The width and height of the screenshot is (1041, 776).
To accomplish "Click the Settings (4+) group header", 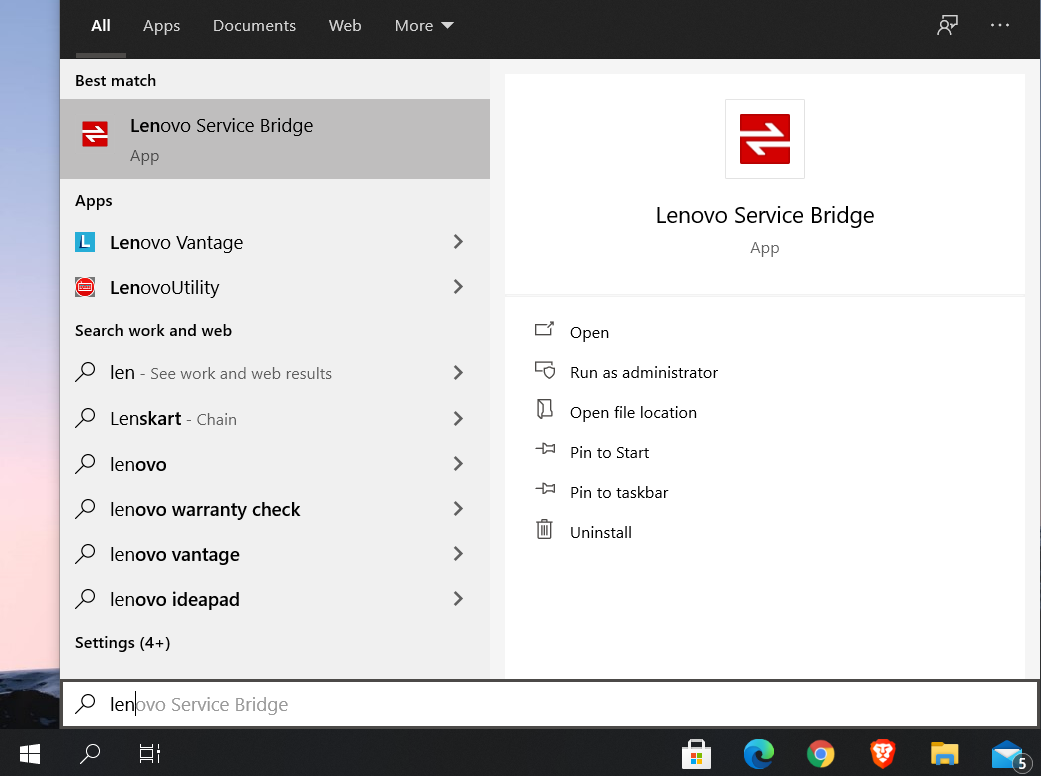I will coord(122,643).
